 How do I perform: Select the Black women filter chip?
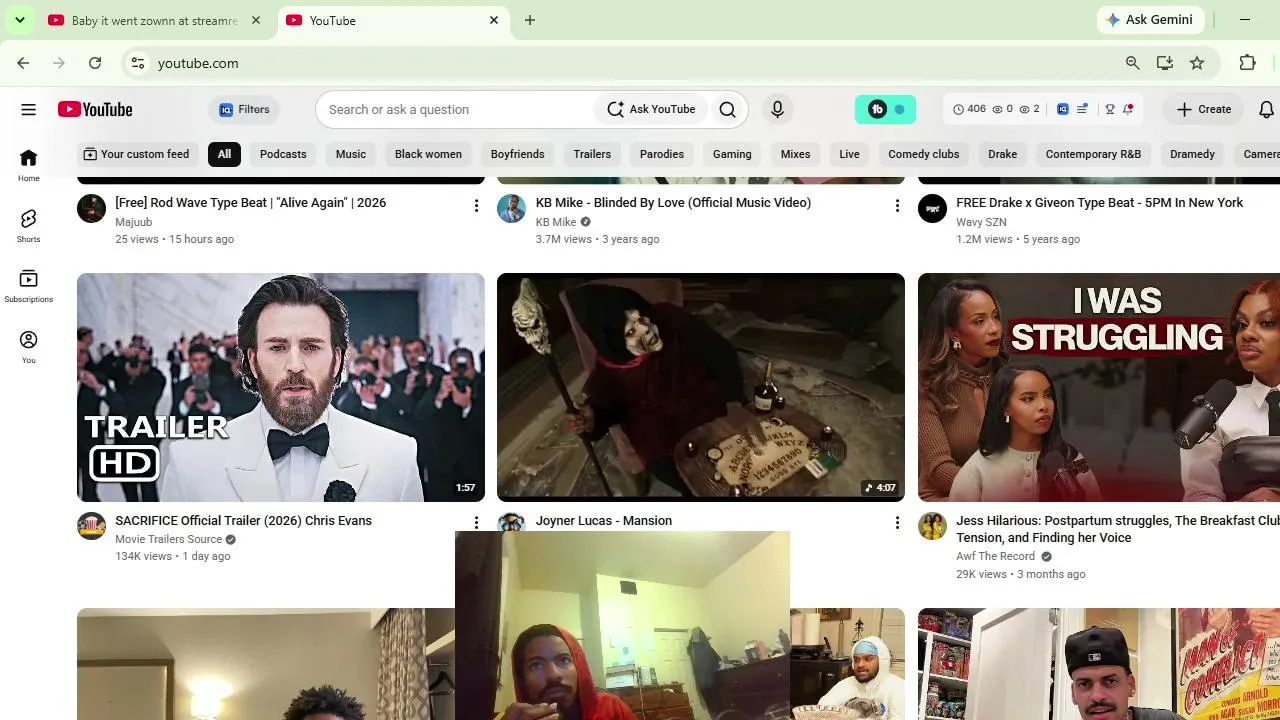pyautogui.click(x=428, y=154)
